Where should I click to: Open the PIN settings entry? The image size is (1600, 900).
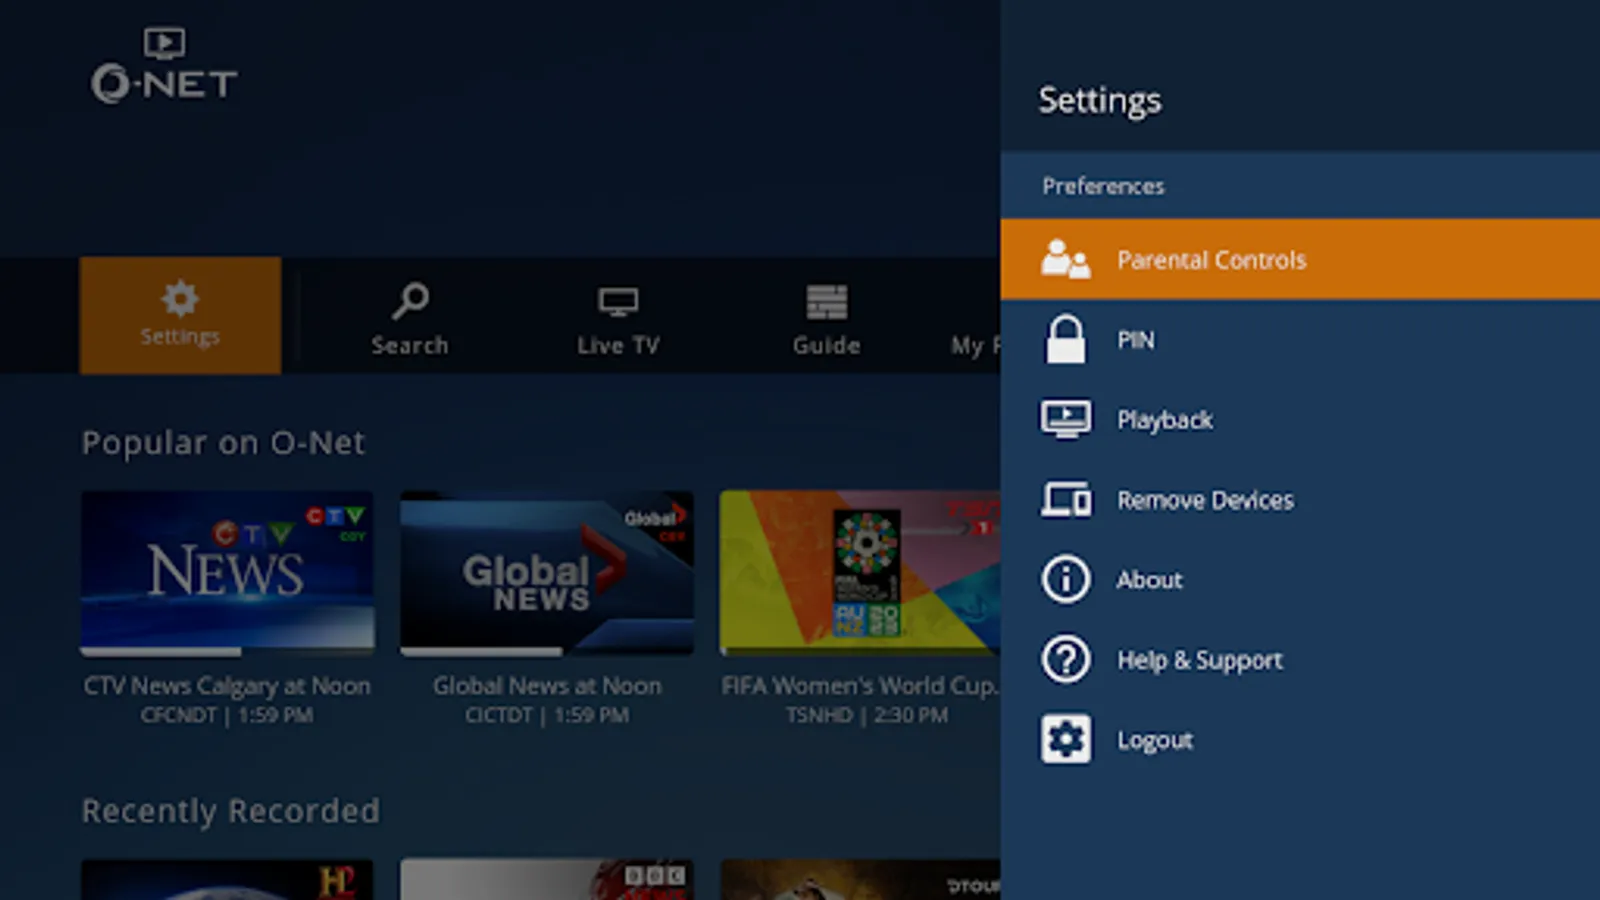[1300, 339]
